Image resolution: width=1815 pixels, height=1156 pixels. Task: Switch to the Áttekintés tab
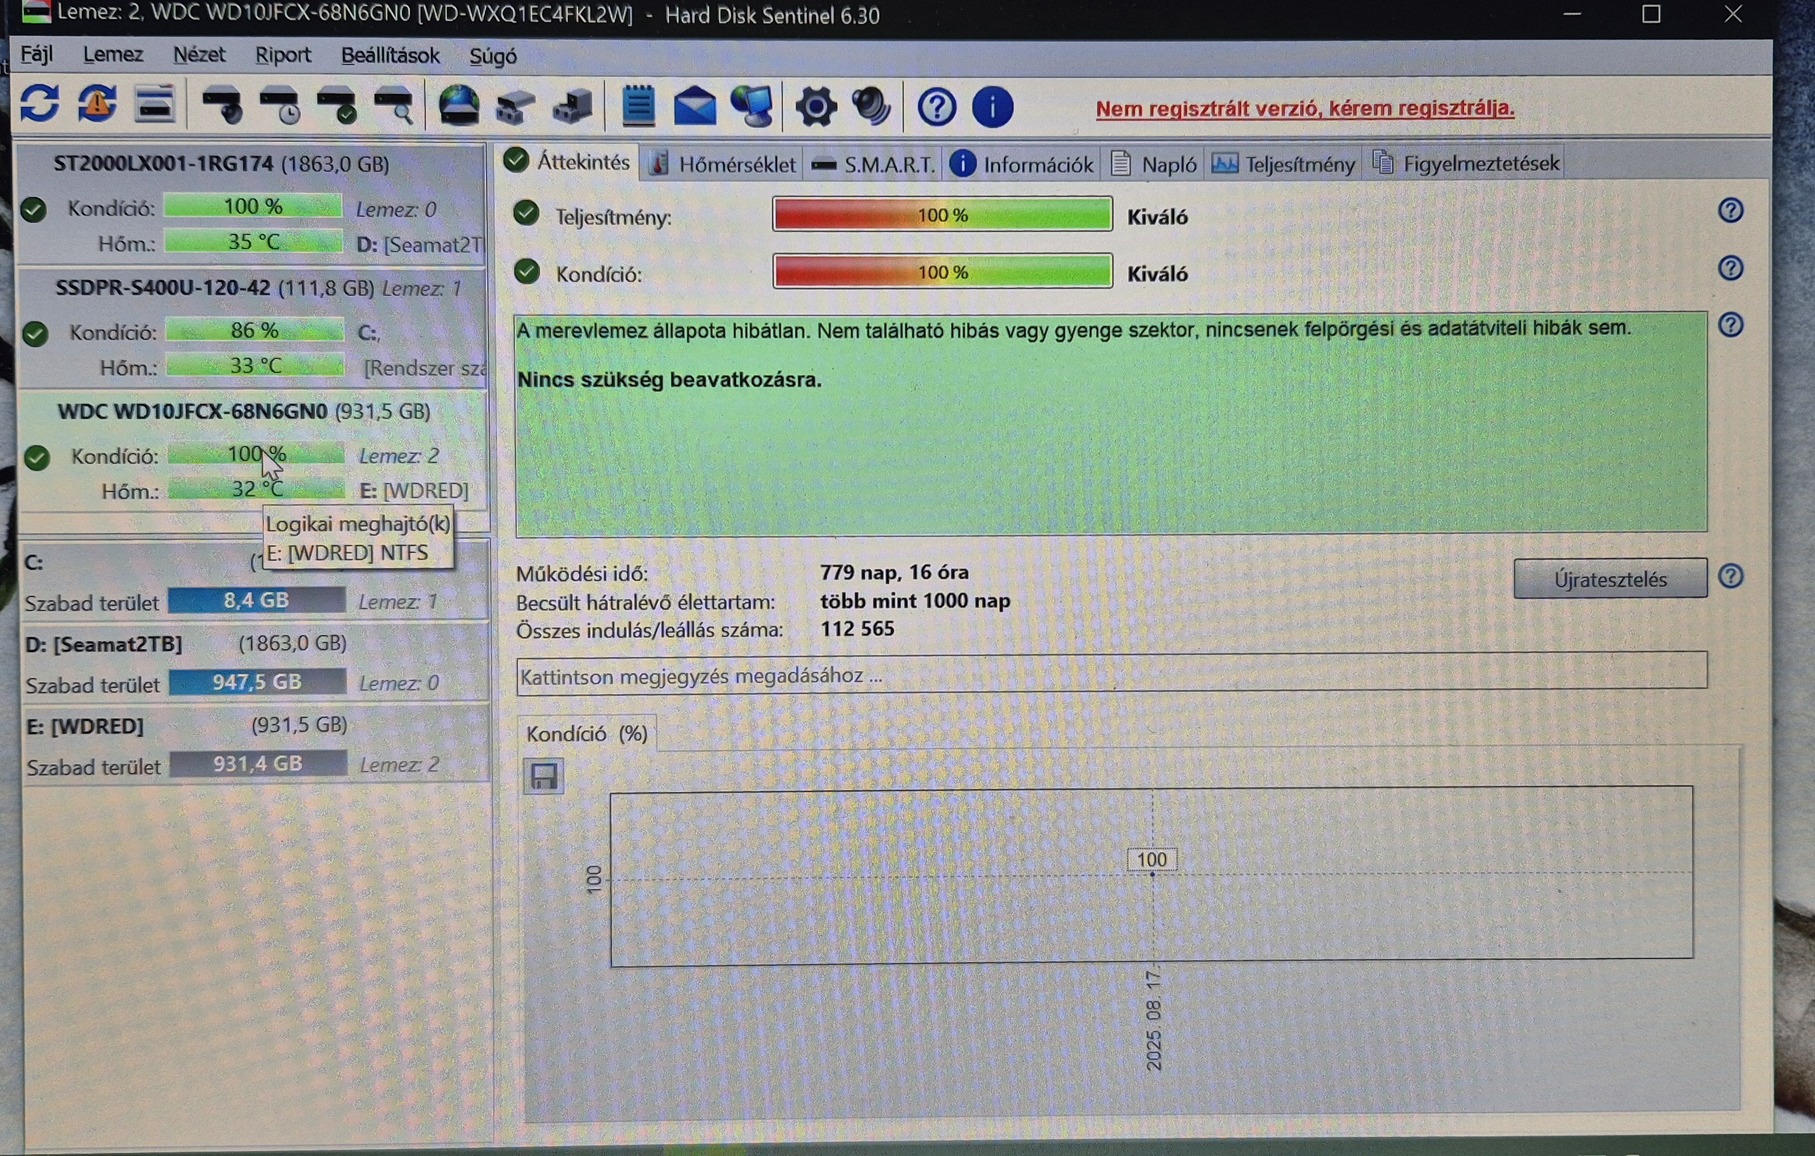point(568,162)
